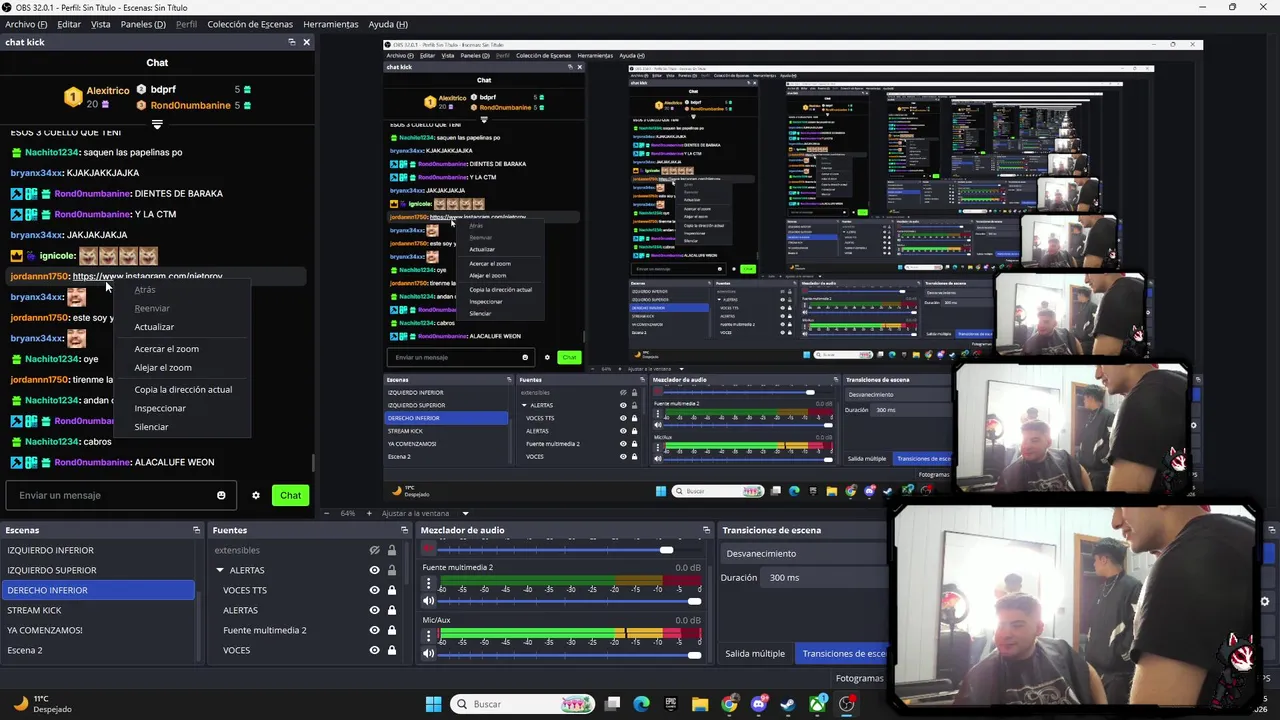Open the Editar menu

click(x=69, y=24)
